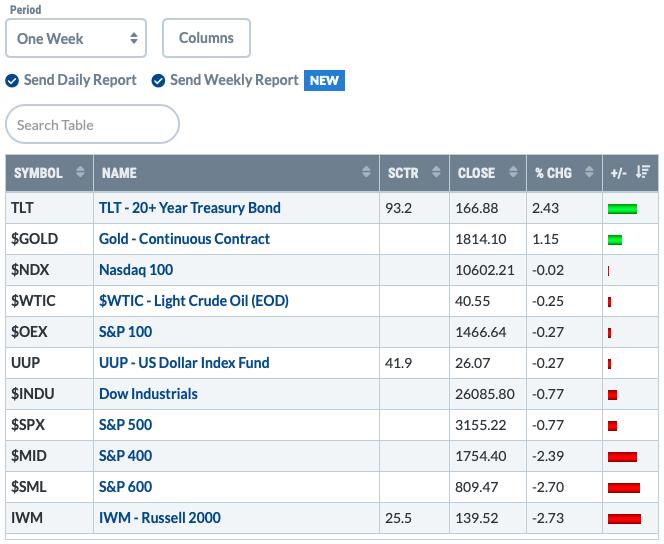This screenshot has height=544, width=664.
Task: Click close value 166.88
Action: click(x=477, y=208)
